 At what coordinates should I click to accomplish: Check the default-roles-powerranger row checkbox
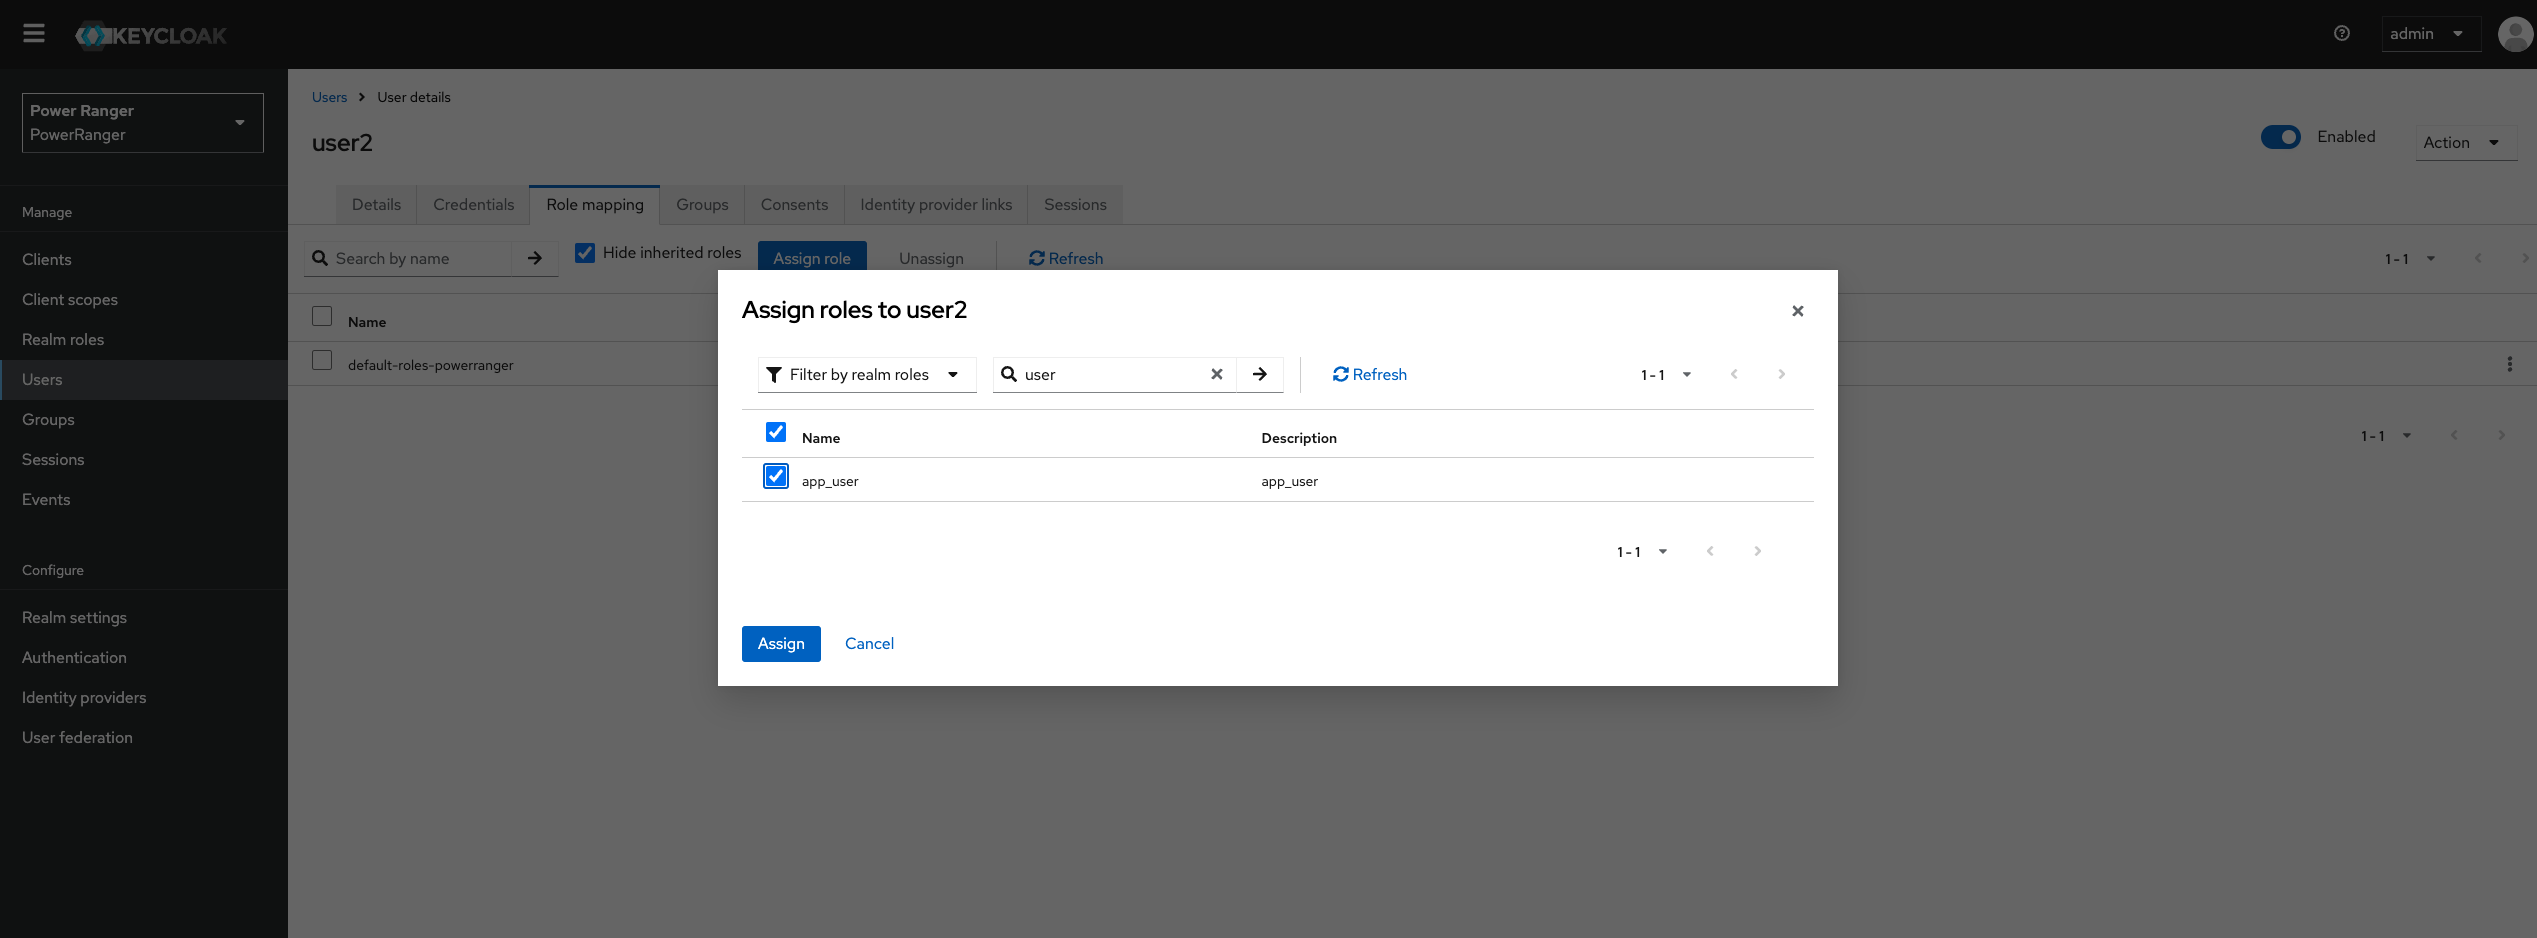click(322, 360)
